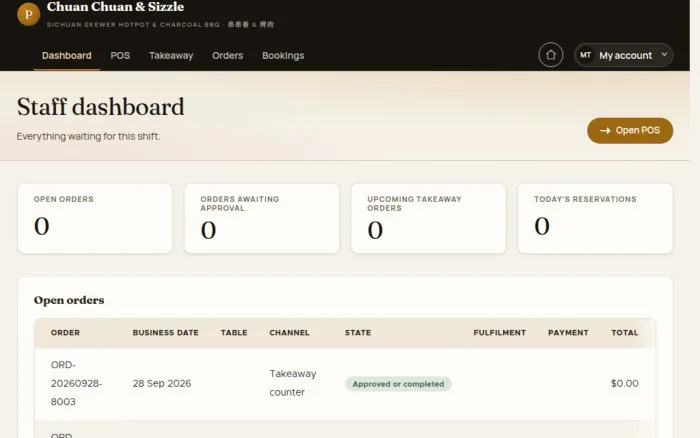
Task: Click the PAYMENT column header
Action: pyautogui.click(x=568, y=333)
